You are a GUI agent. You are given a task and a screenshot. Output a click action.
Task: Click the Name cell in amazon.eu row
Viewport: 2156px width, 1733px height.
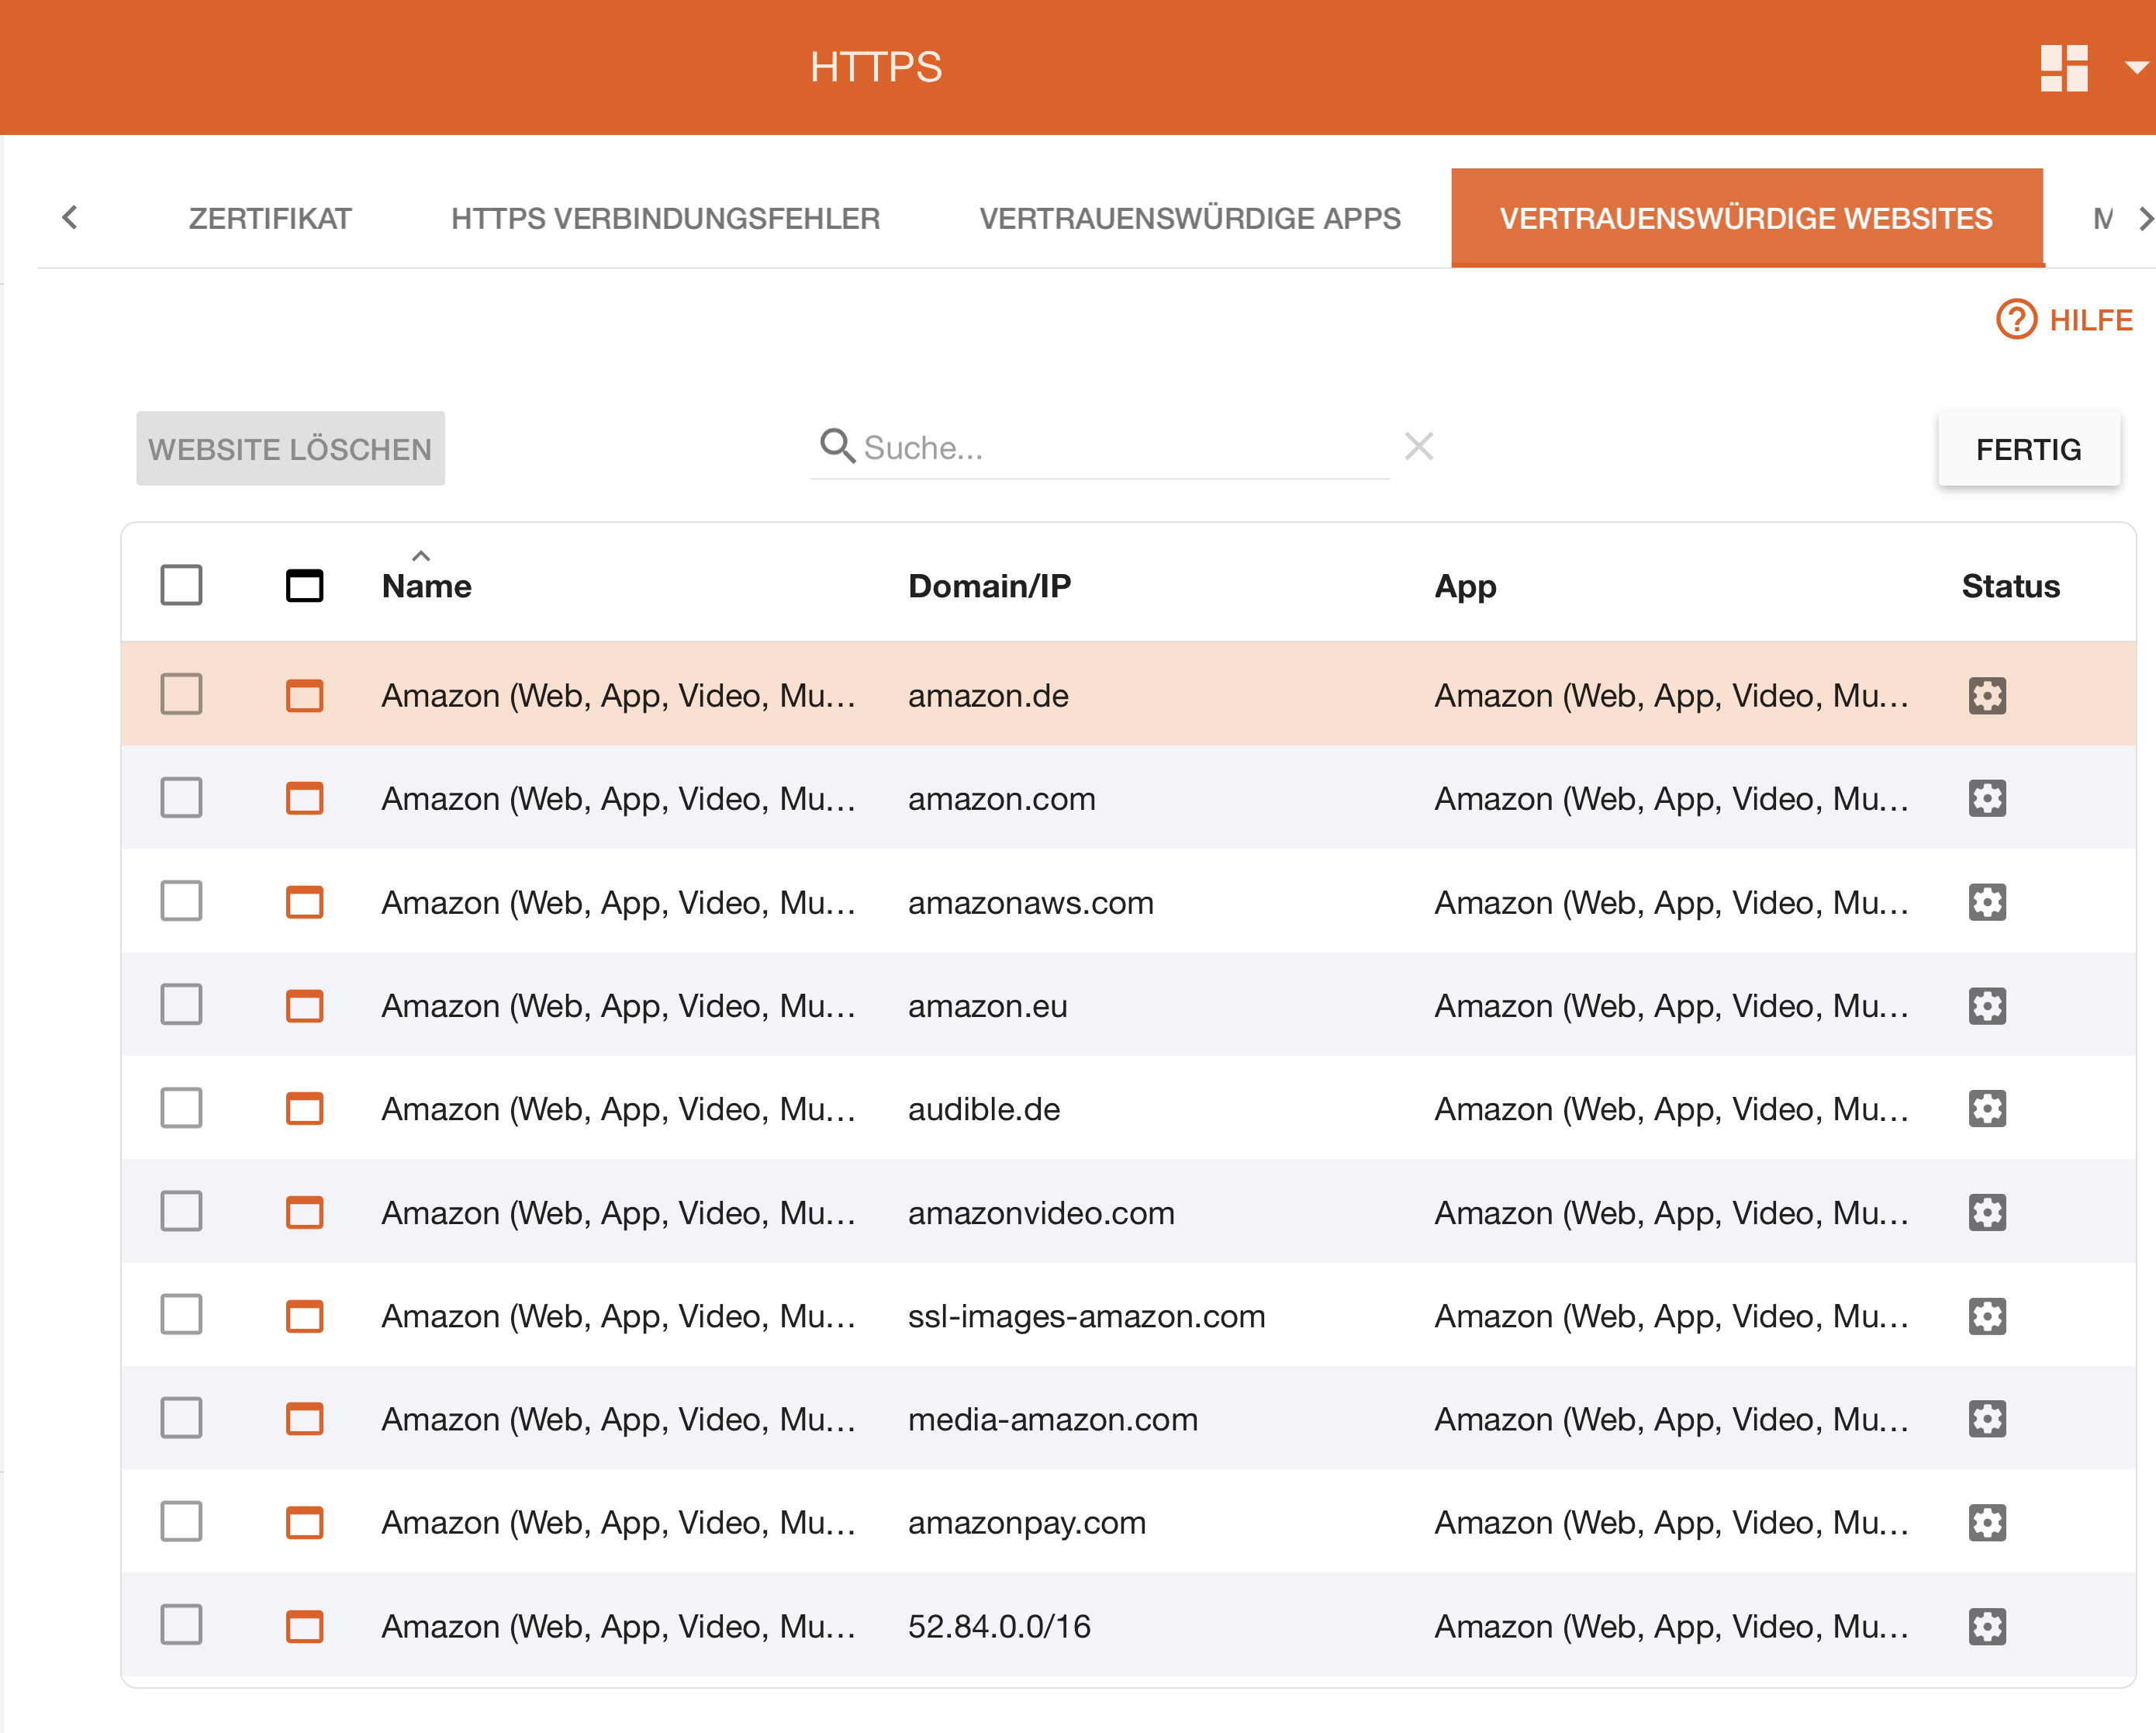pyautogui.click(x=619, y=1006)
